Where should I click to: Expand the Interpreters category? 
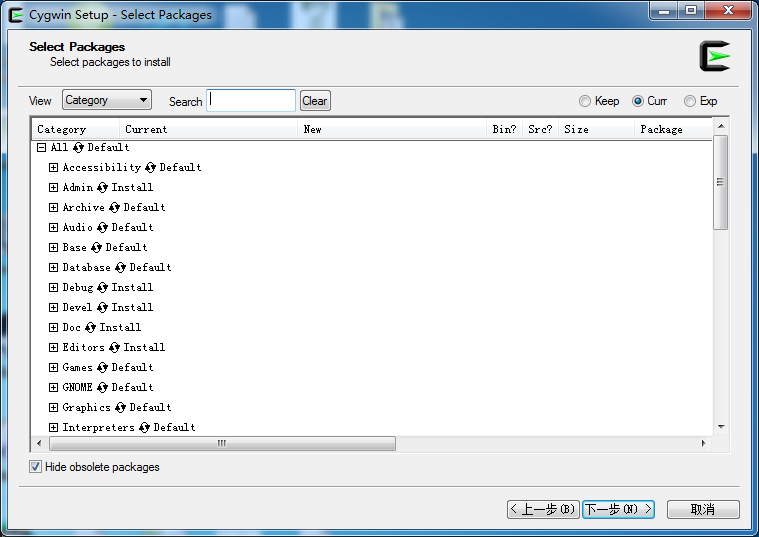53,428
